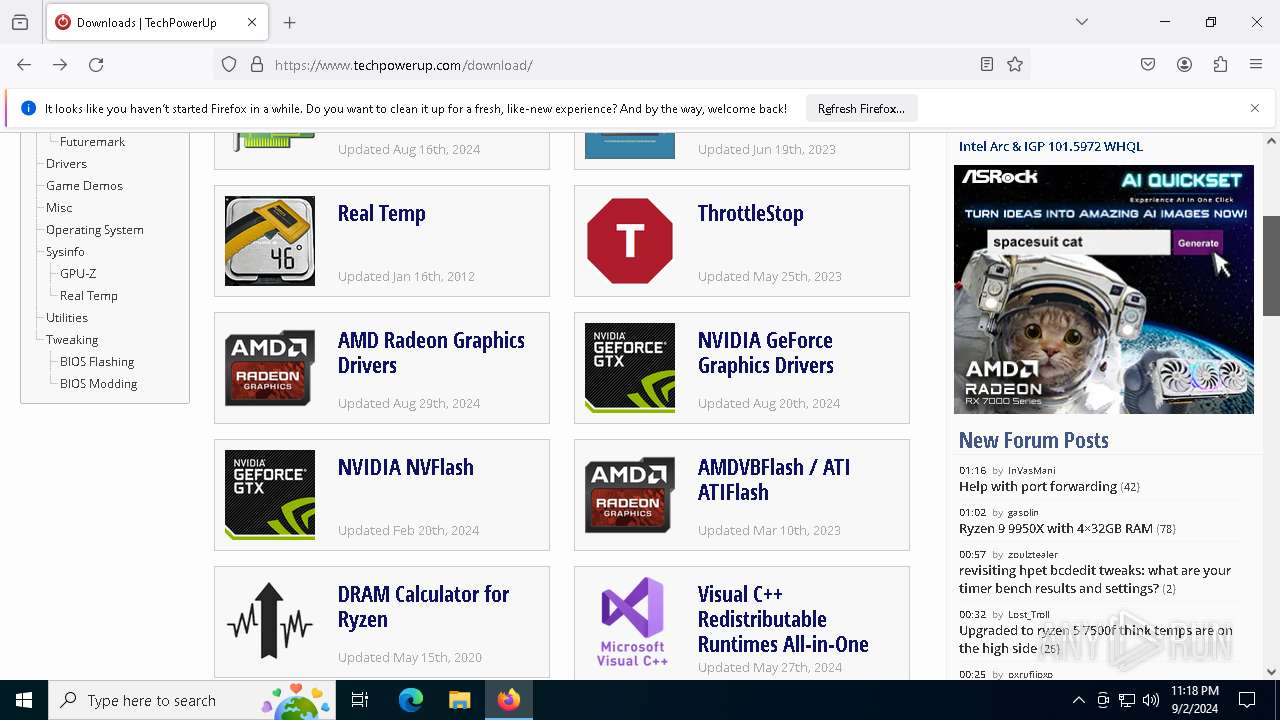Click the Firefox taskbar icon
1280x720 pixels.
pos(509,700)
